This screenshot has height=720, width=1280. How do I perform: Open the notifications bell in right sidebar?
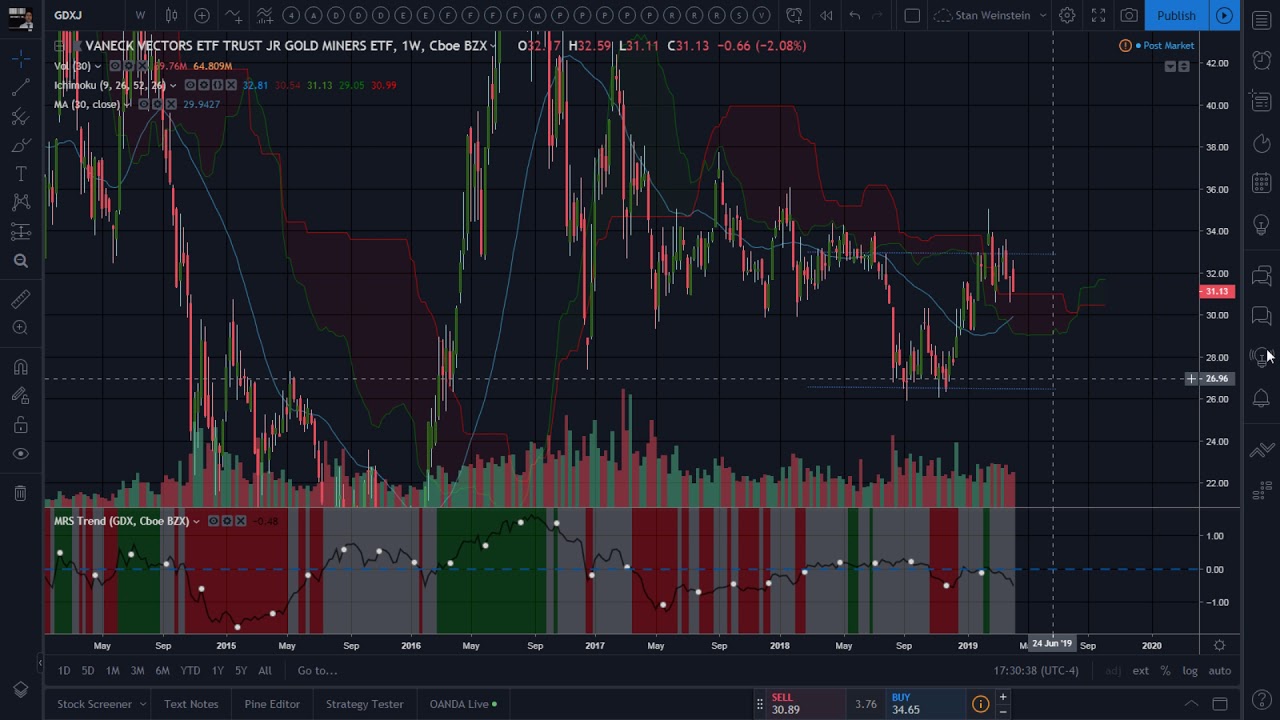[1262, 398]
